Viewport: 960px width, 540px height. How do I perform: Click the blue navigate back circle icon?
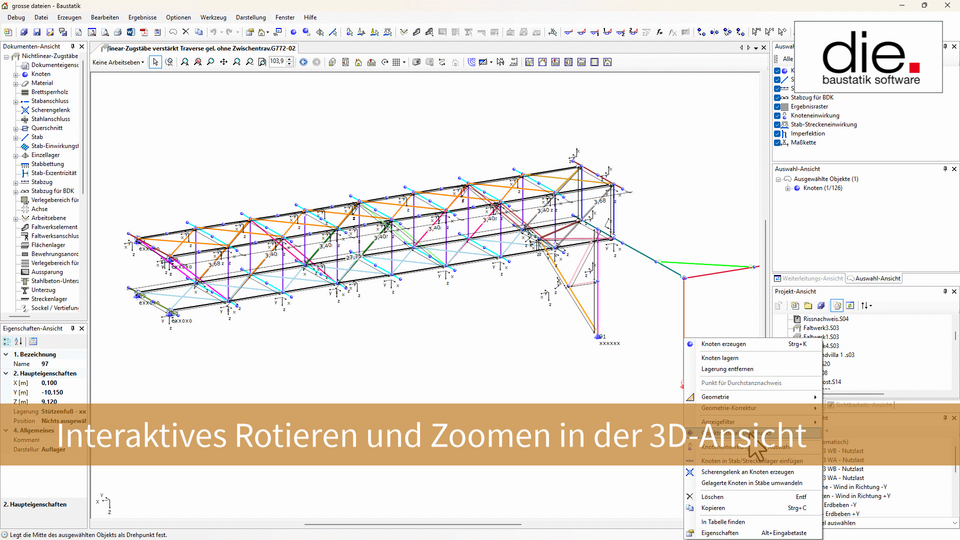click(x=304, y=62)
